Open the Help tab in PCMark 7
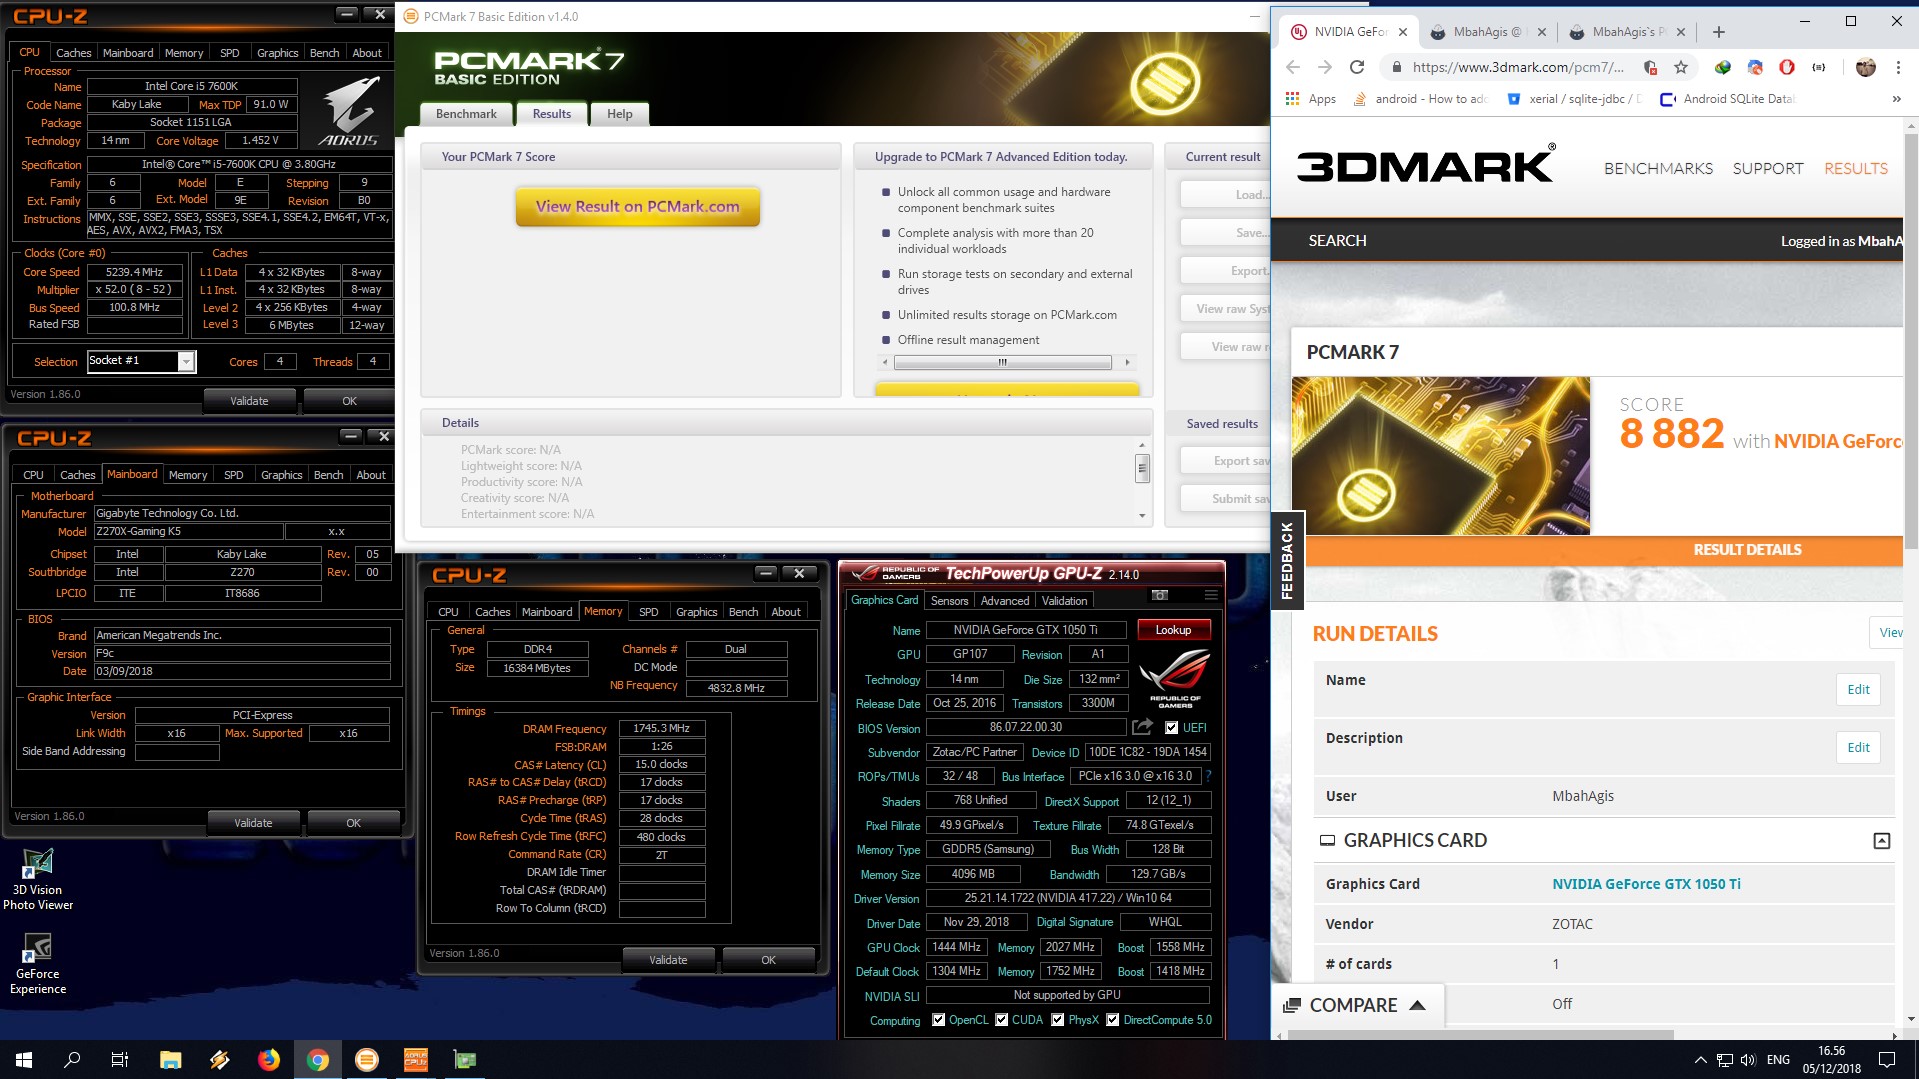This screenshot has height=1079, width=1919. click(620, 114)
